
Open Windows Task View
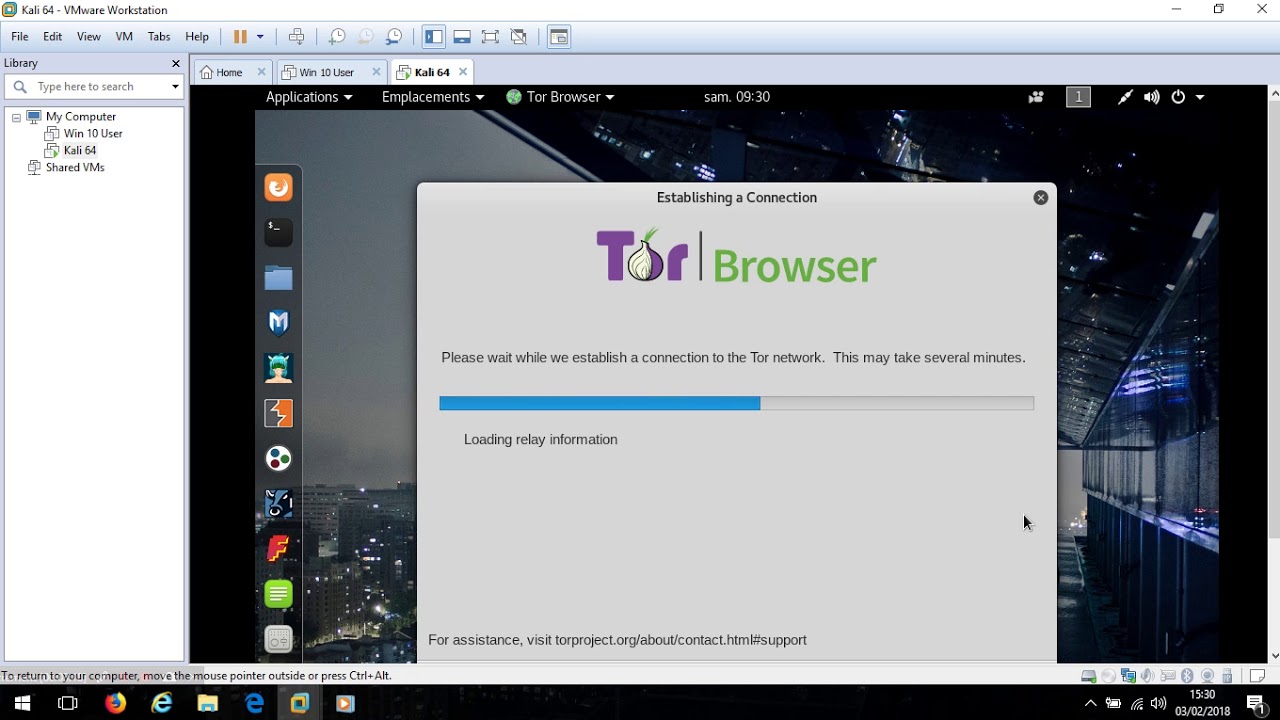point(68,703)
